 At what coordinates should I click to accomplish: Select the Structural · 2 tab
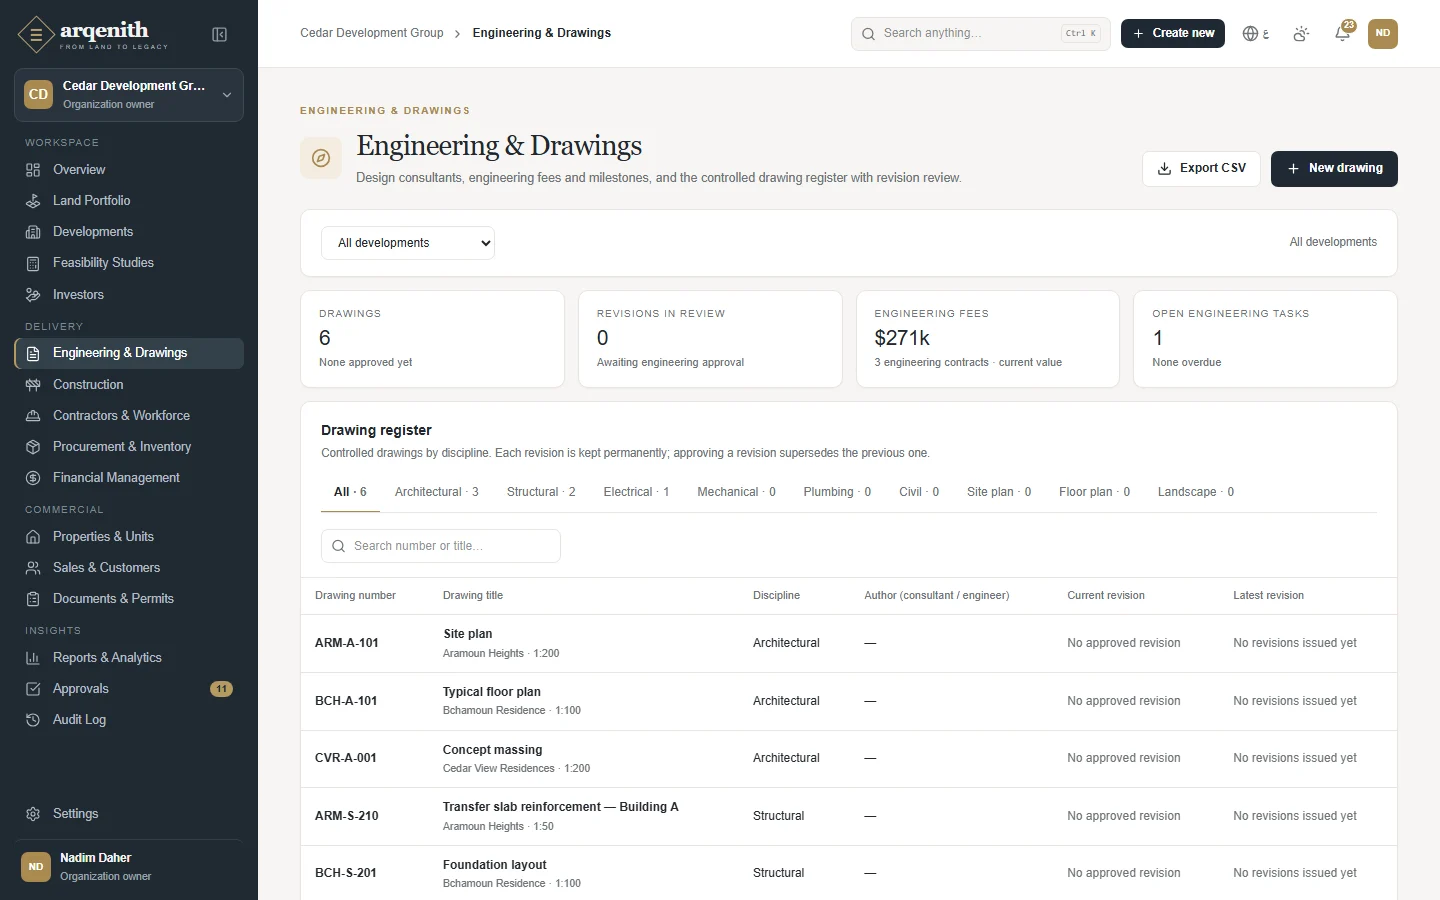click(x=541, y=492)
